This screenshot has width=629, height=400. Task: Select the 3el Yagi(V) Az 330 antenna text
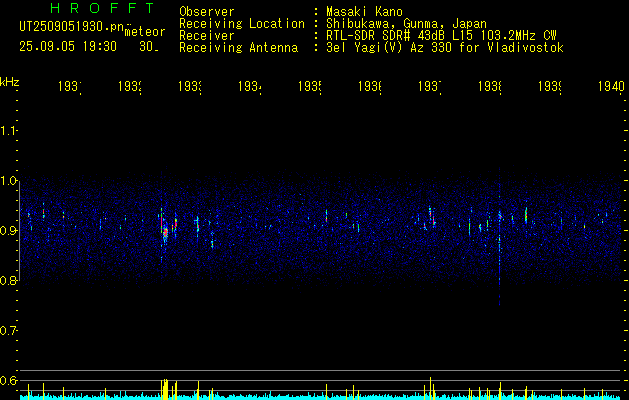(445, 48)
